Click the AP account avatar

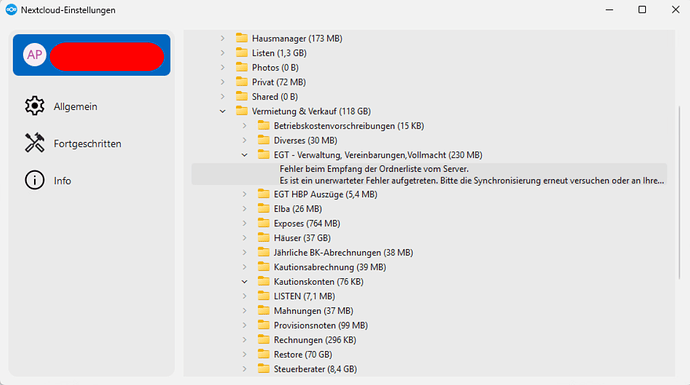click(x=35, y=55)
